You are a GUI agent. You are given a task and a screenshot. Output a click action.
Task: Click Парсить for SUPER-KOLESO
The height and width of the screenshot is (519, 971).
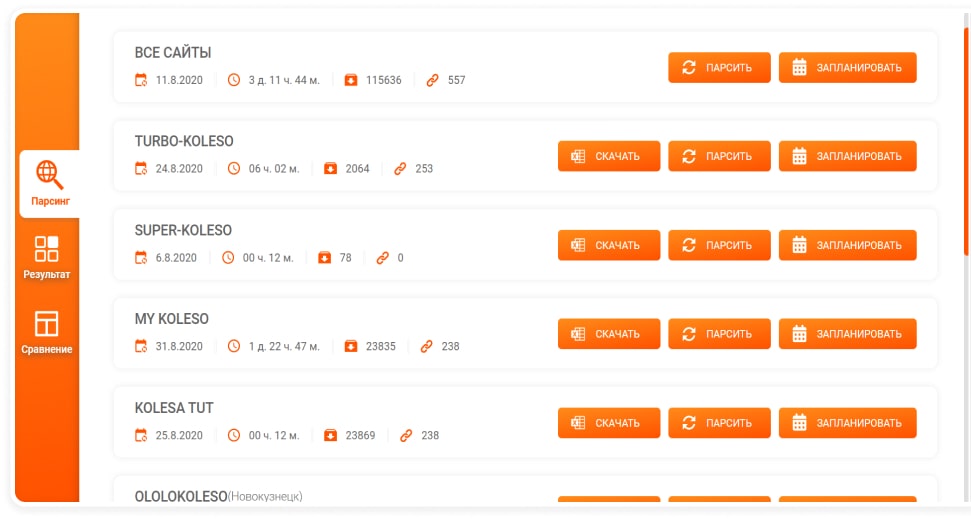click(719, 245)
